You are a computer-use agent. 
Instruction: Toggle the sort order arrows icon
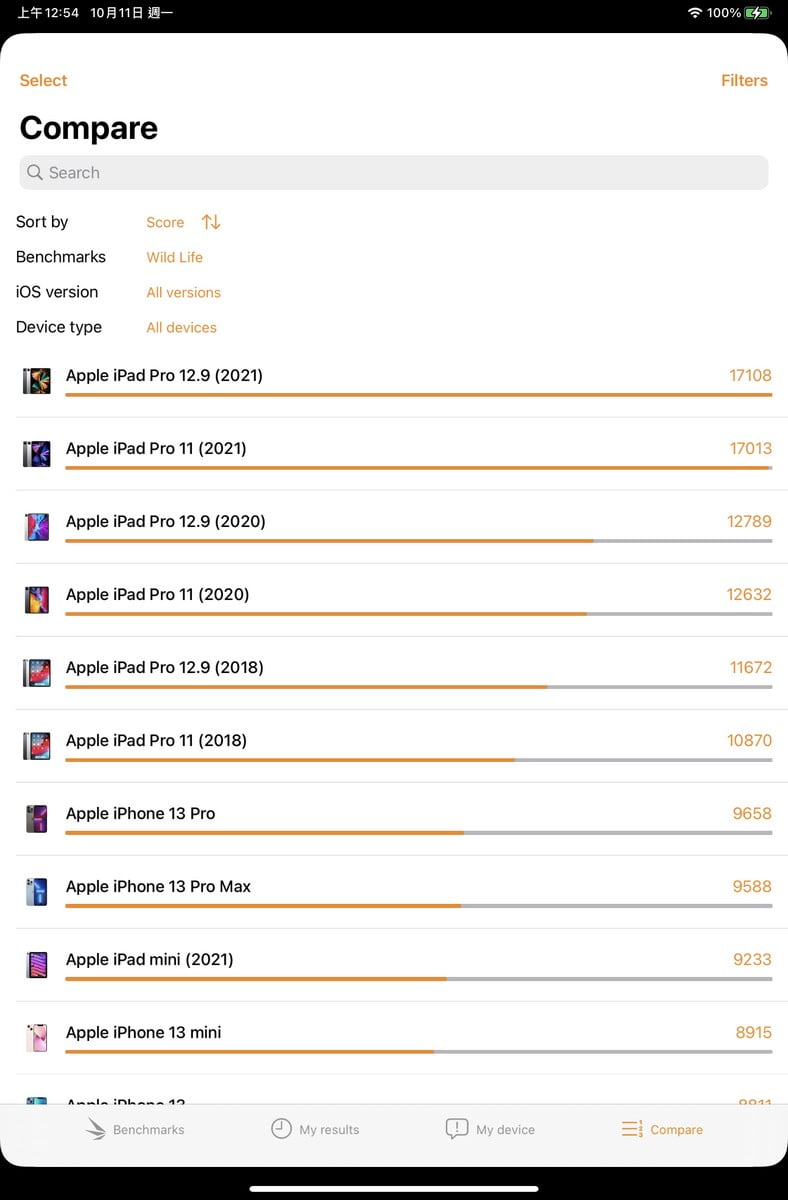pyautogui.click(x=211, y=222)
